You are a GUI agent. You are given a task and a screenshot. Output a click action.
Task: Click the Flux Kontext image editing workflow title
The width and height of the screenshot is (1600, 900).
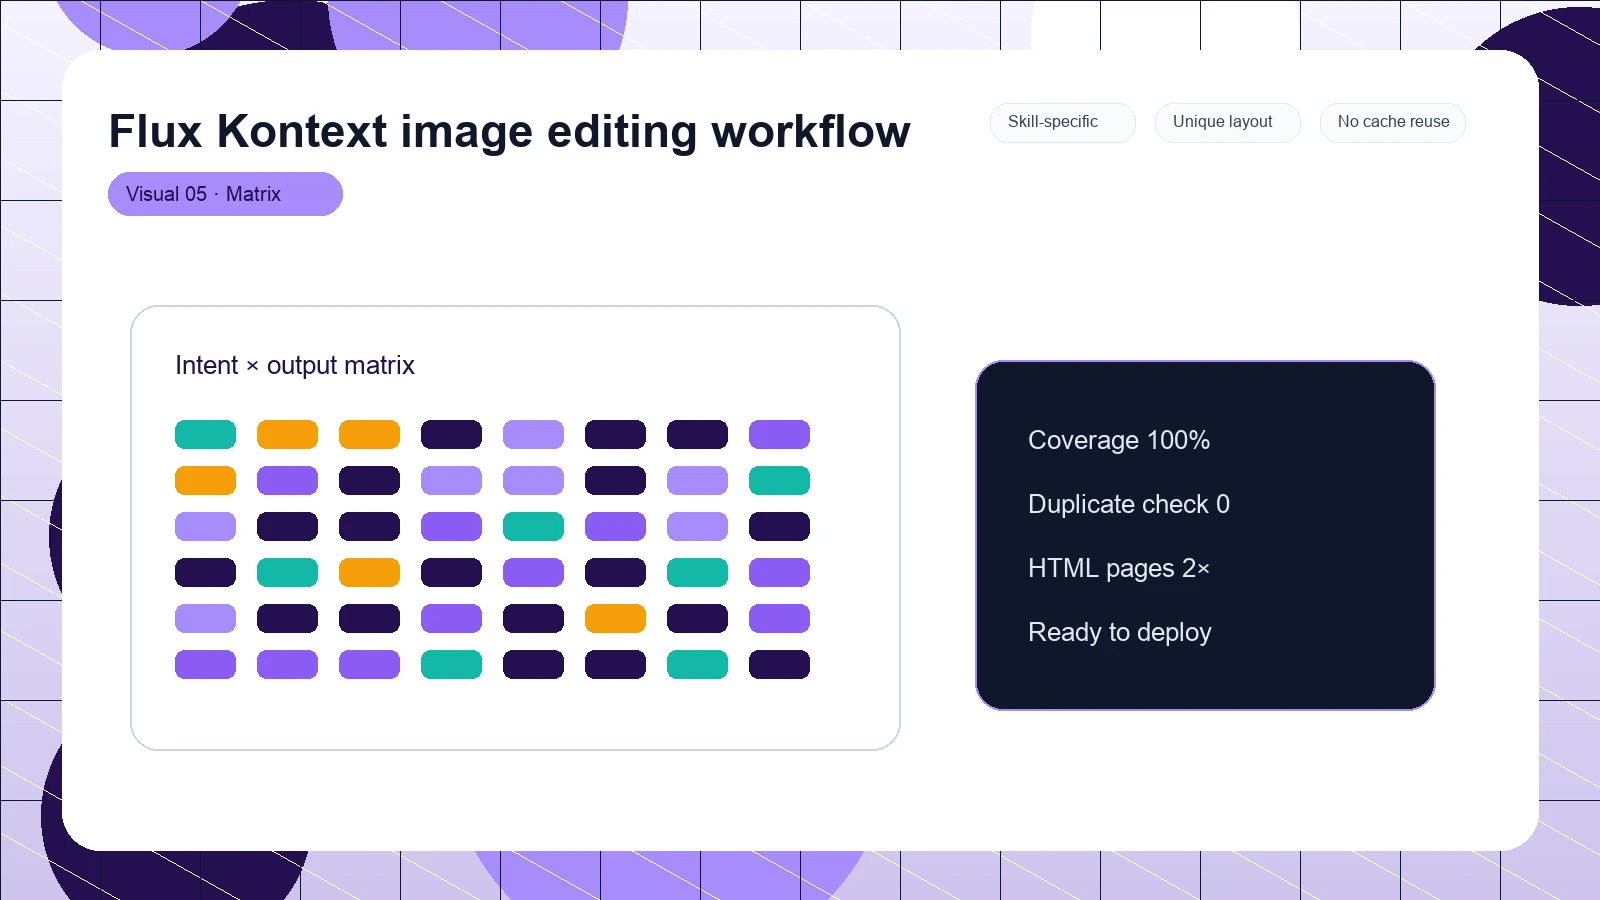pos(509,131)
